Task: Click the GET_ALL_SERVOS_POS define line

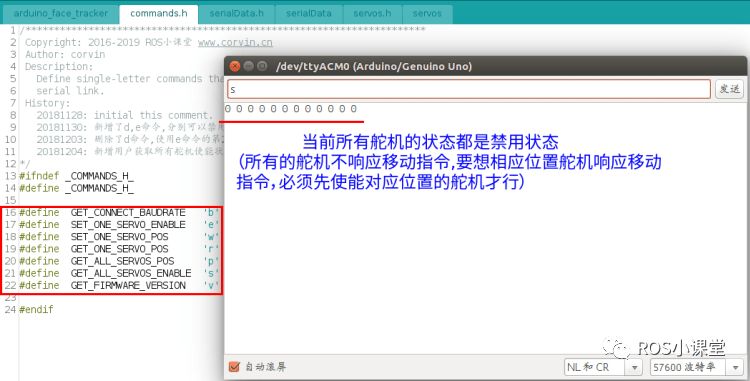Action: (x=119, y=261)
